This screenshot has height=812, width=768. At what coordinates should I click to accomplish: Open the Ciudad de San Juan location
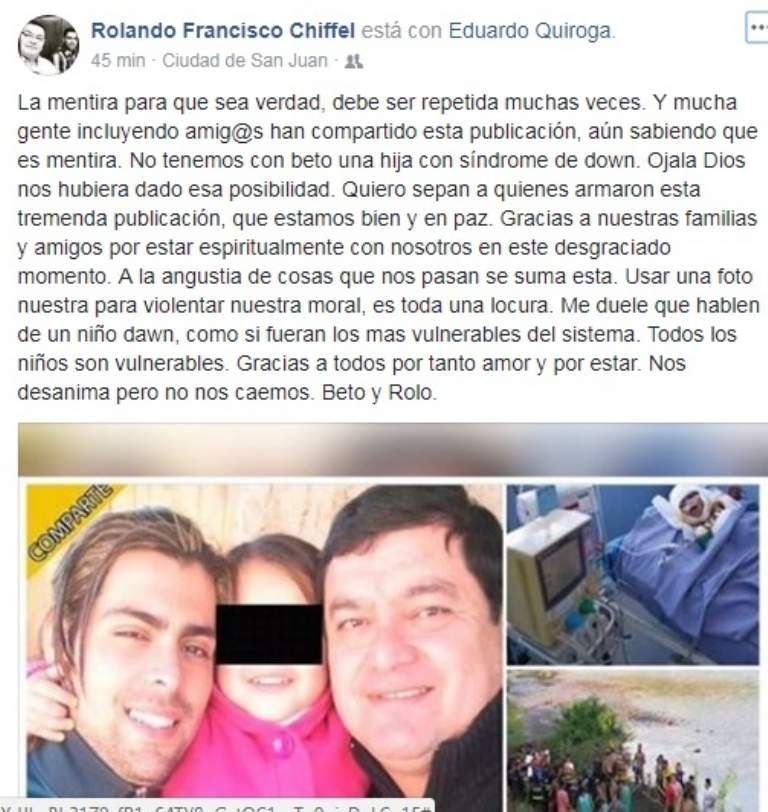tap(245, 61)
